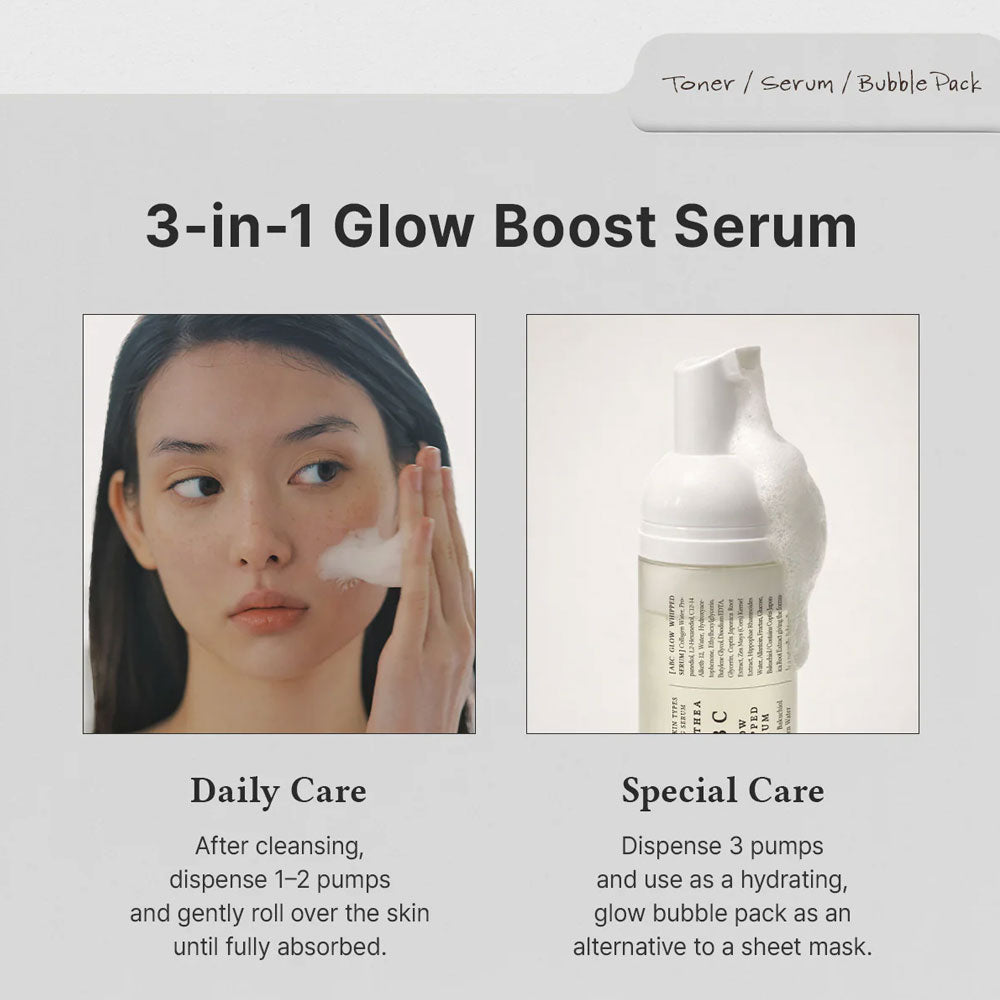1000x1000 pixels.
Task: Click 'and use as a hydrating,' line
Action: point(723,880)
